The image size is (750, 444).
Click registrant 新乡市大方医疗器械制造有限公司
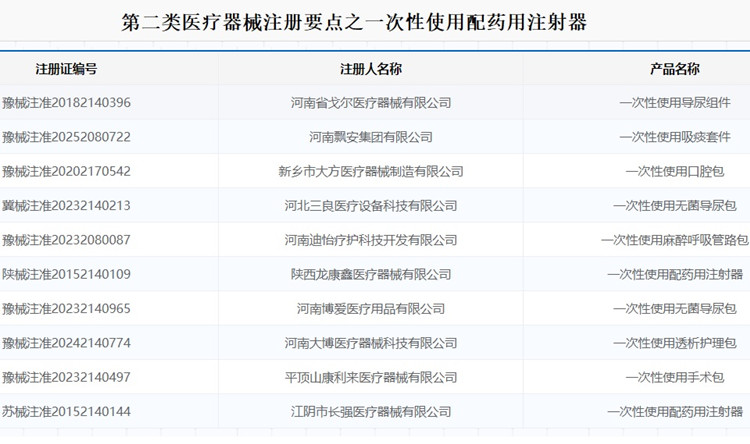pos(371,171)
